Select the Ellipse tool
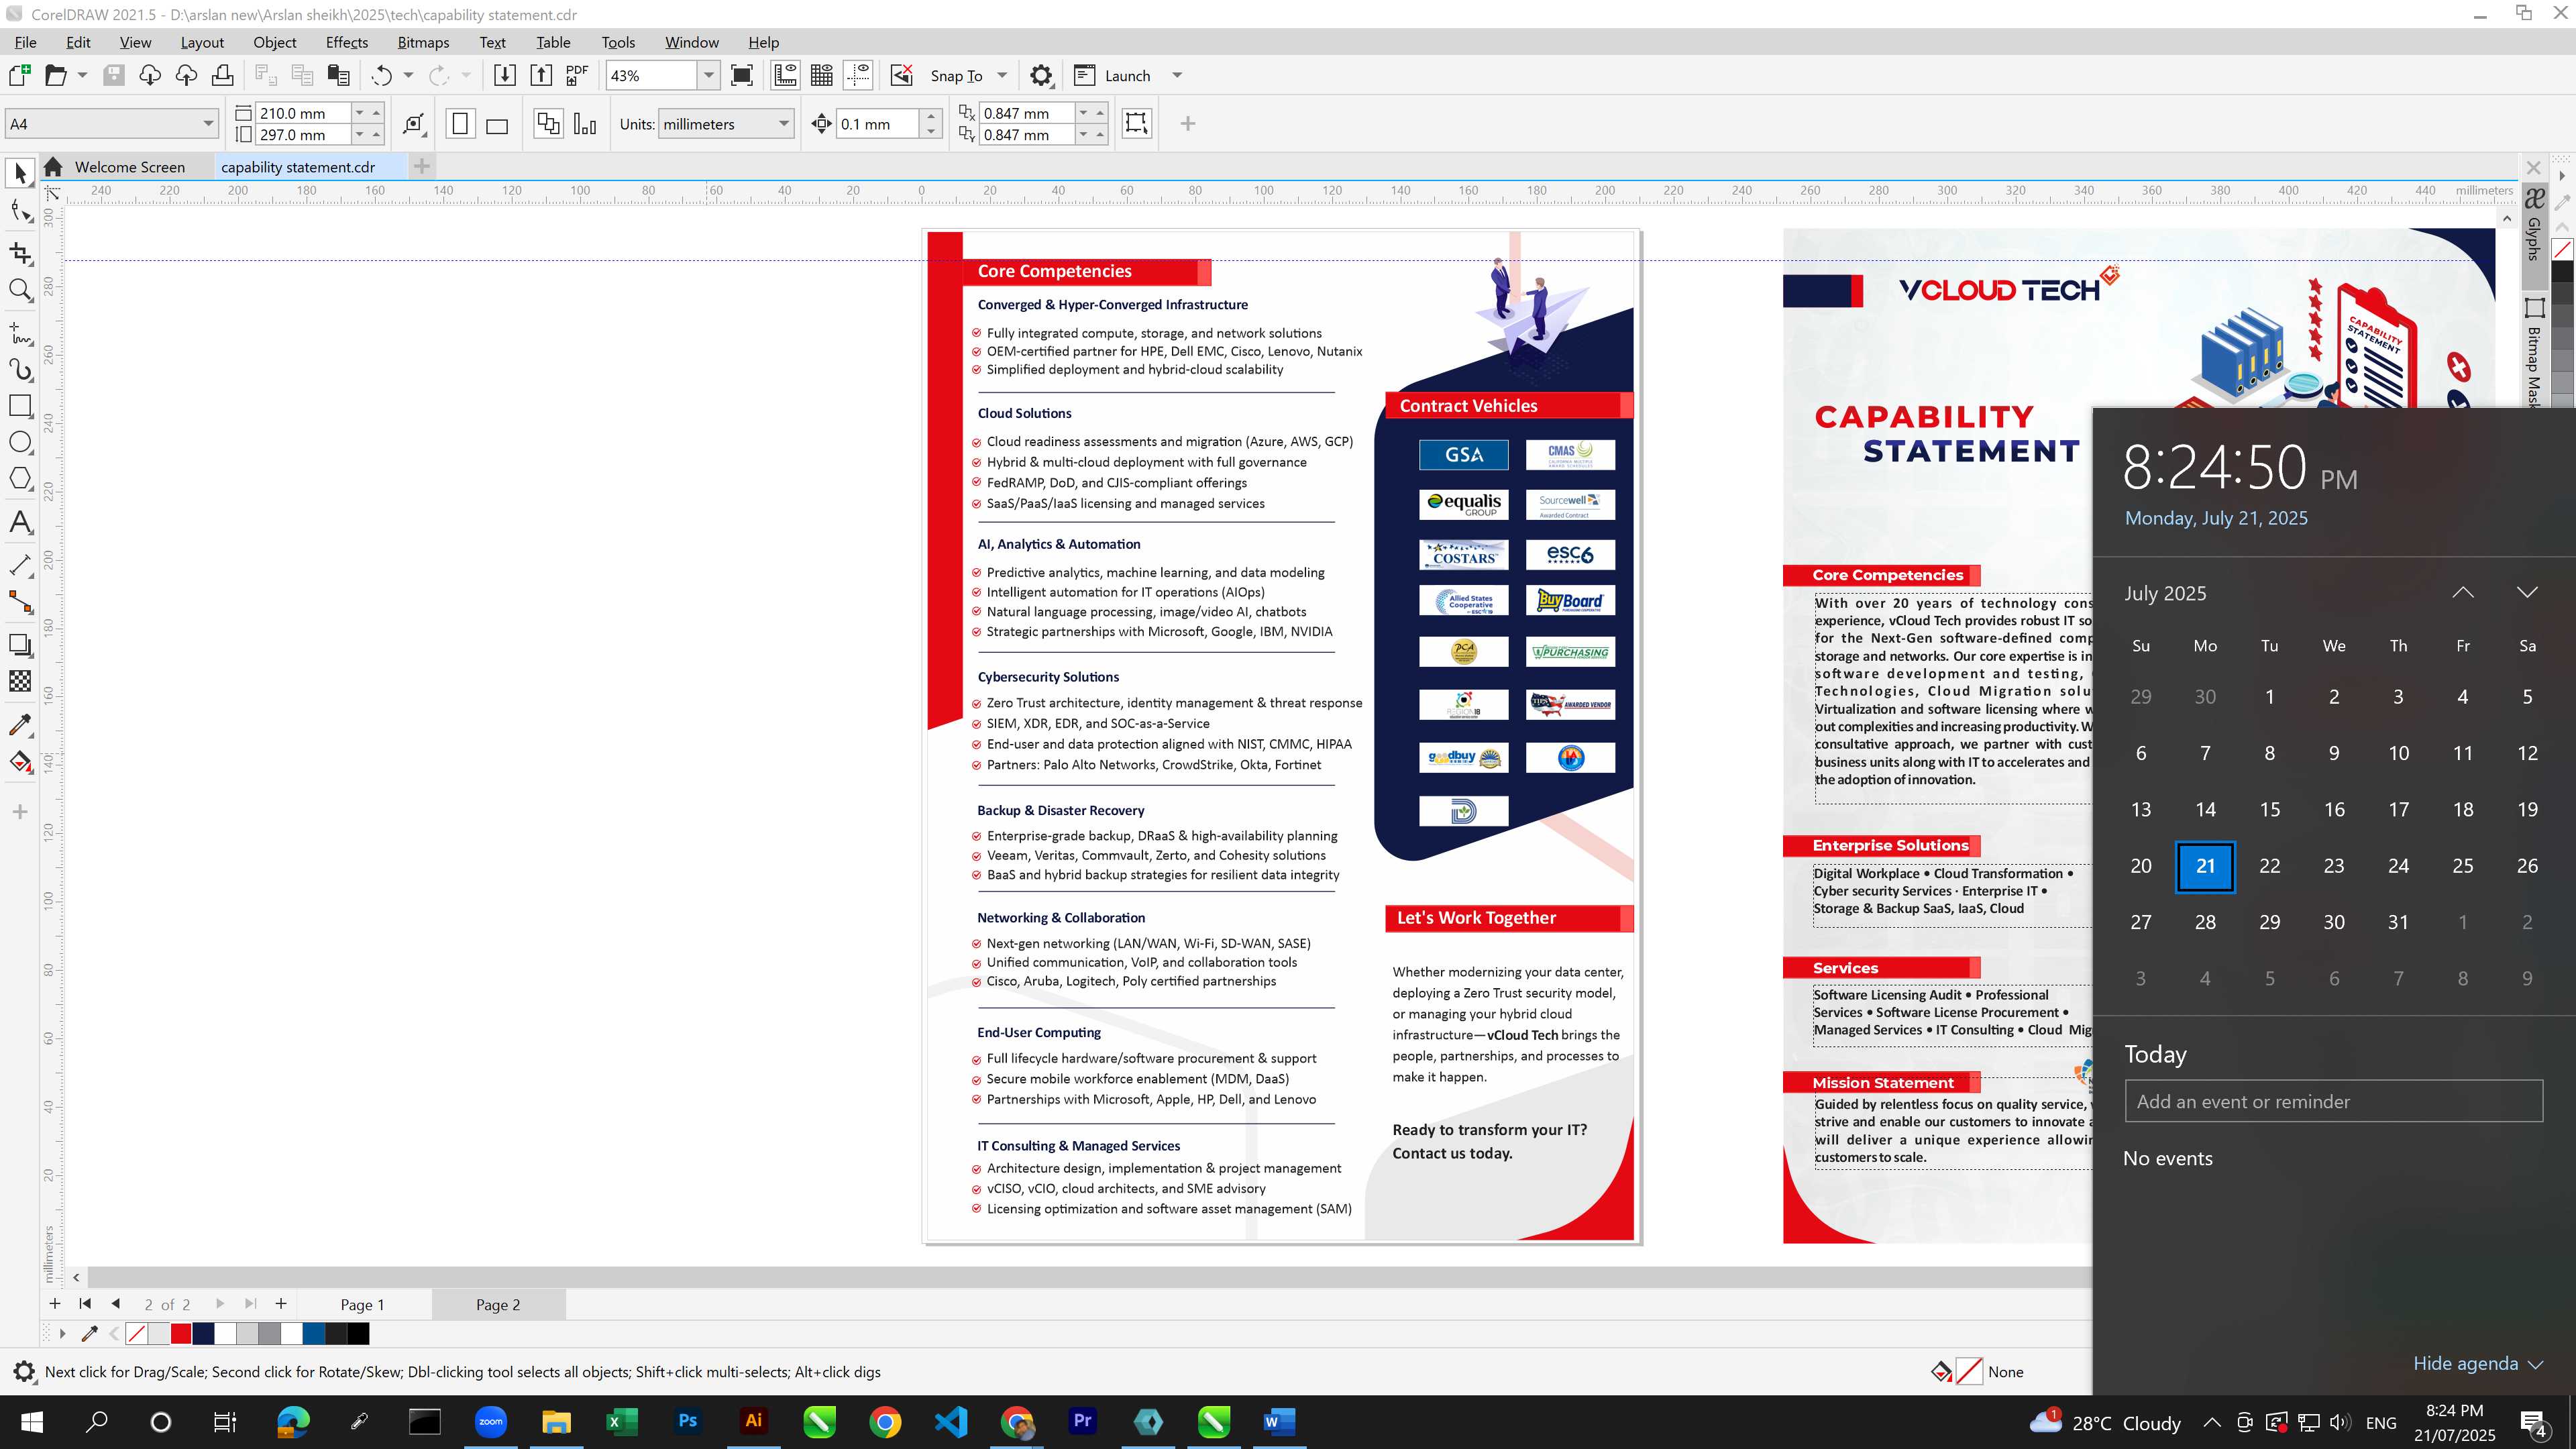 tap(20, 442)
